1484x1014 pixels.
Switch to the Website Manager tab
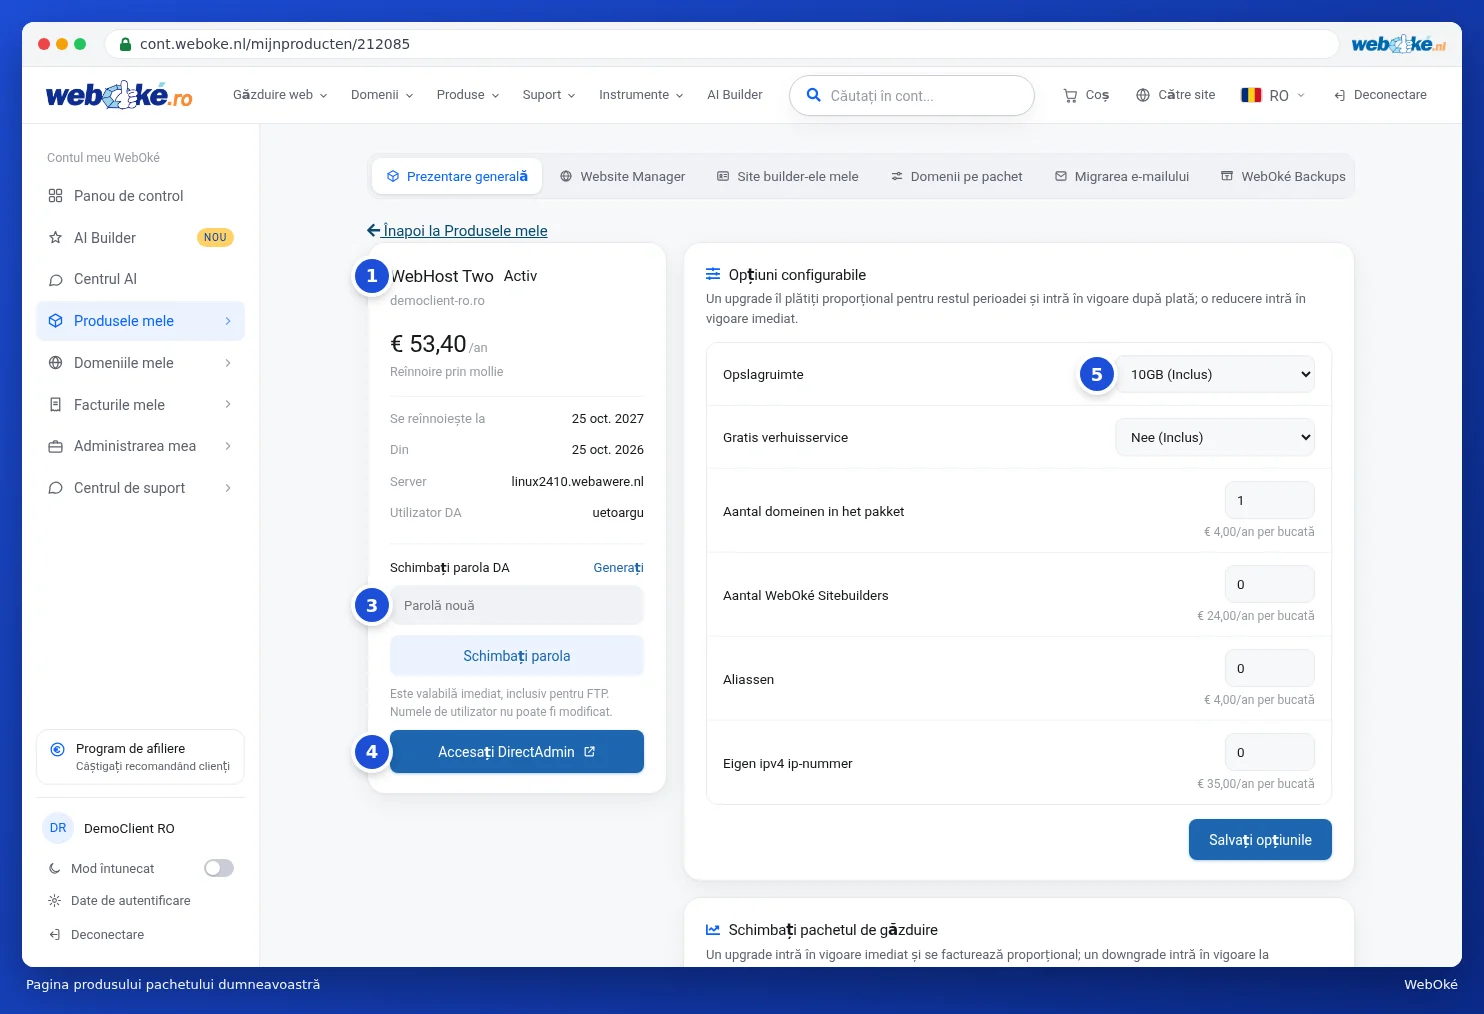[x=622, y=176]
